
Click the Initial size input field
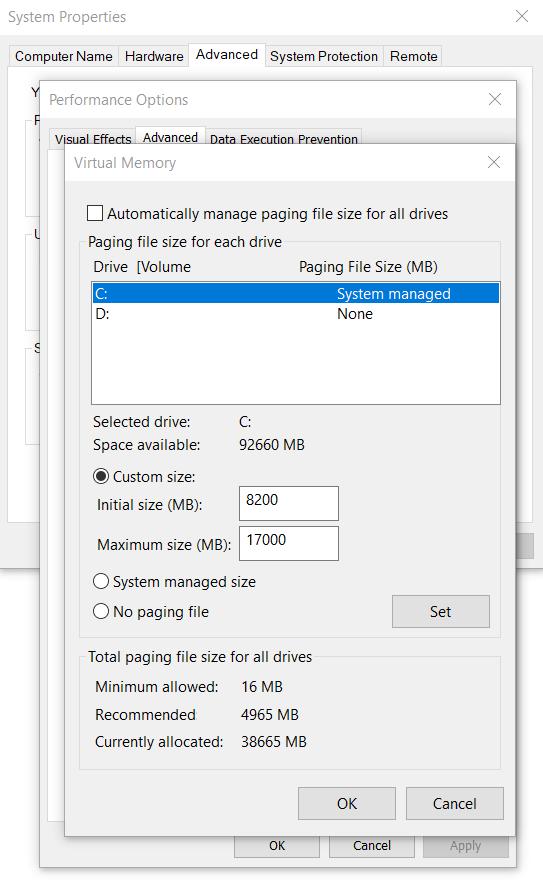(x=289, y=503)
